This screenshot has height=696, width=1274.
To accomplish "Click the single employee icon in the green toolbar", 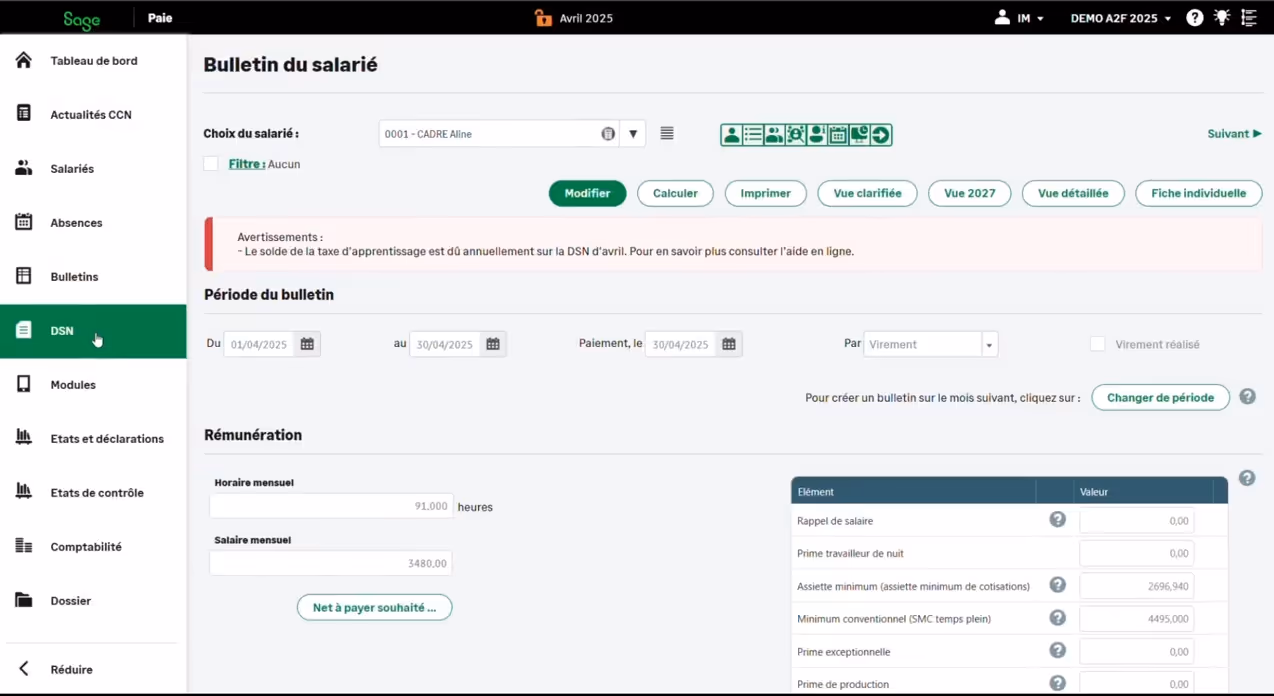I will point(732,135).
